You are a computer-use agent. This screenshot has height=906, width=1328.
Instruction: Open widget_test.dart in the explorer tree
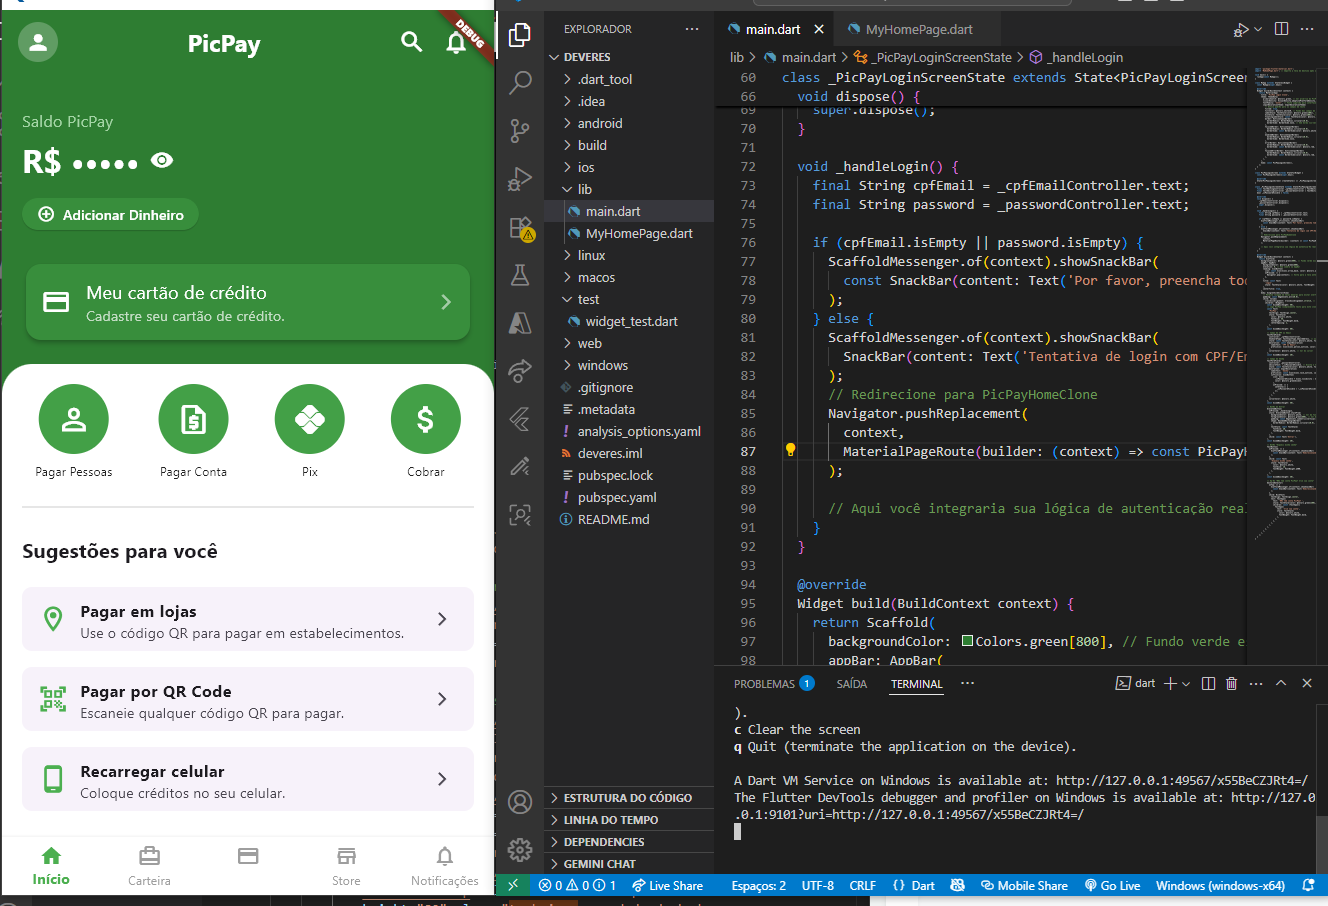631,321
